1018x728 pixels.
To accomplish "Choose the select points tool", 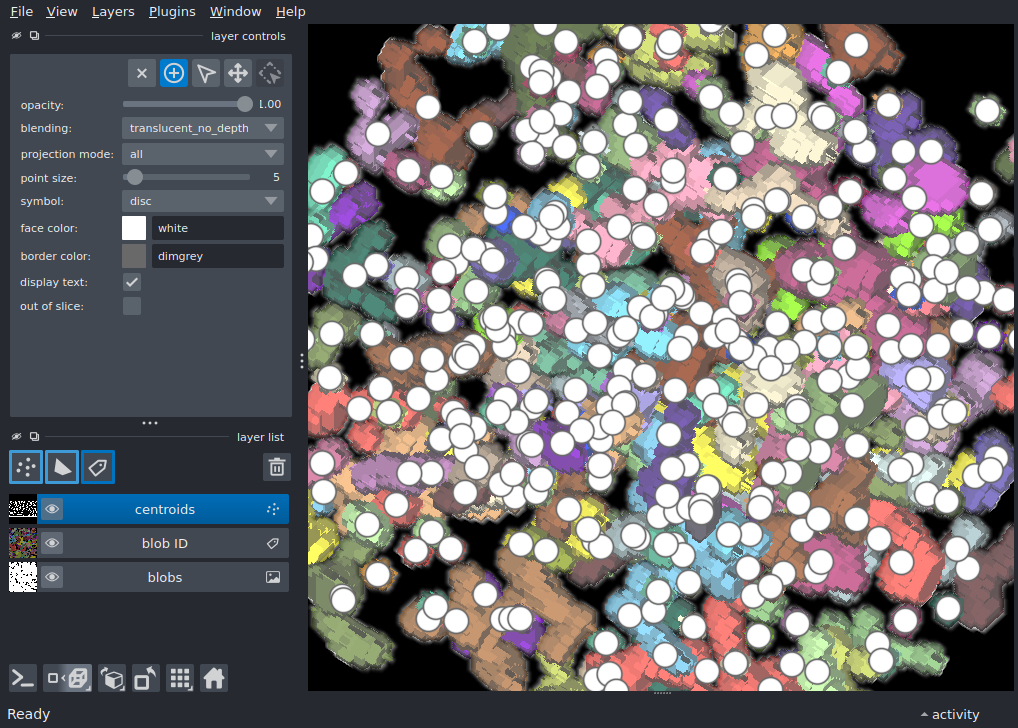I will [205, 73].
